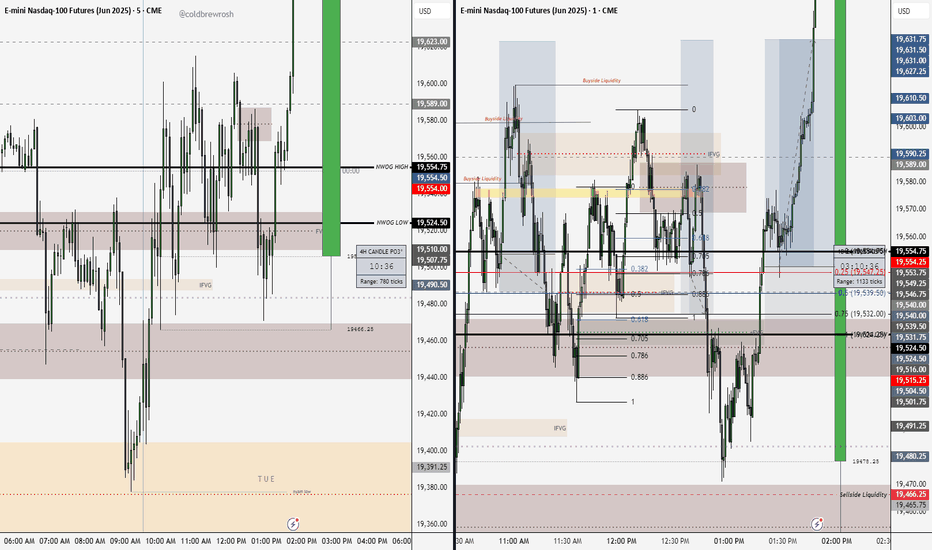Click 11:30 AM on the time axis
The image size is (932, 550).
click(x=568, y=541)
